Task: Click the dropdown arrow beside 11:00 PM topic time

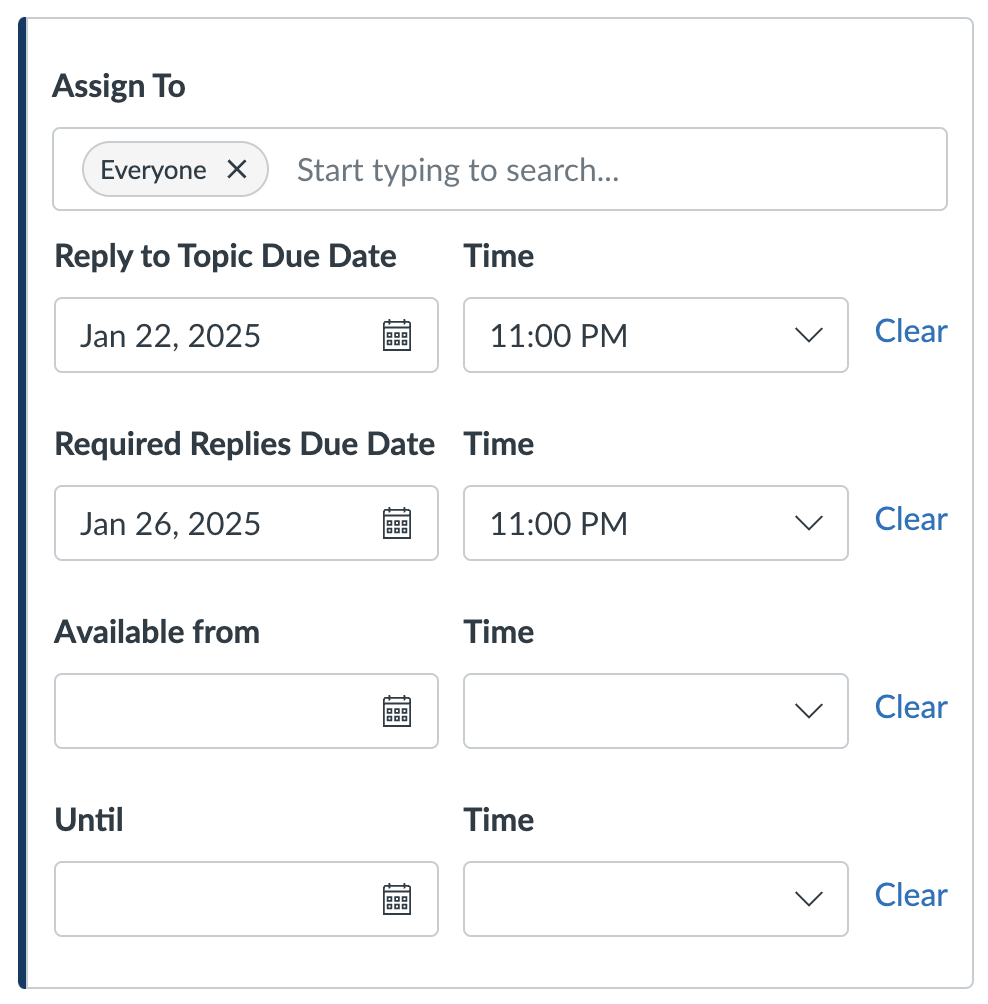Action: [809, 336]
